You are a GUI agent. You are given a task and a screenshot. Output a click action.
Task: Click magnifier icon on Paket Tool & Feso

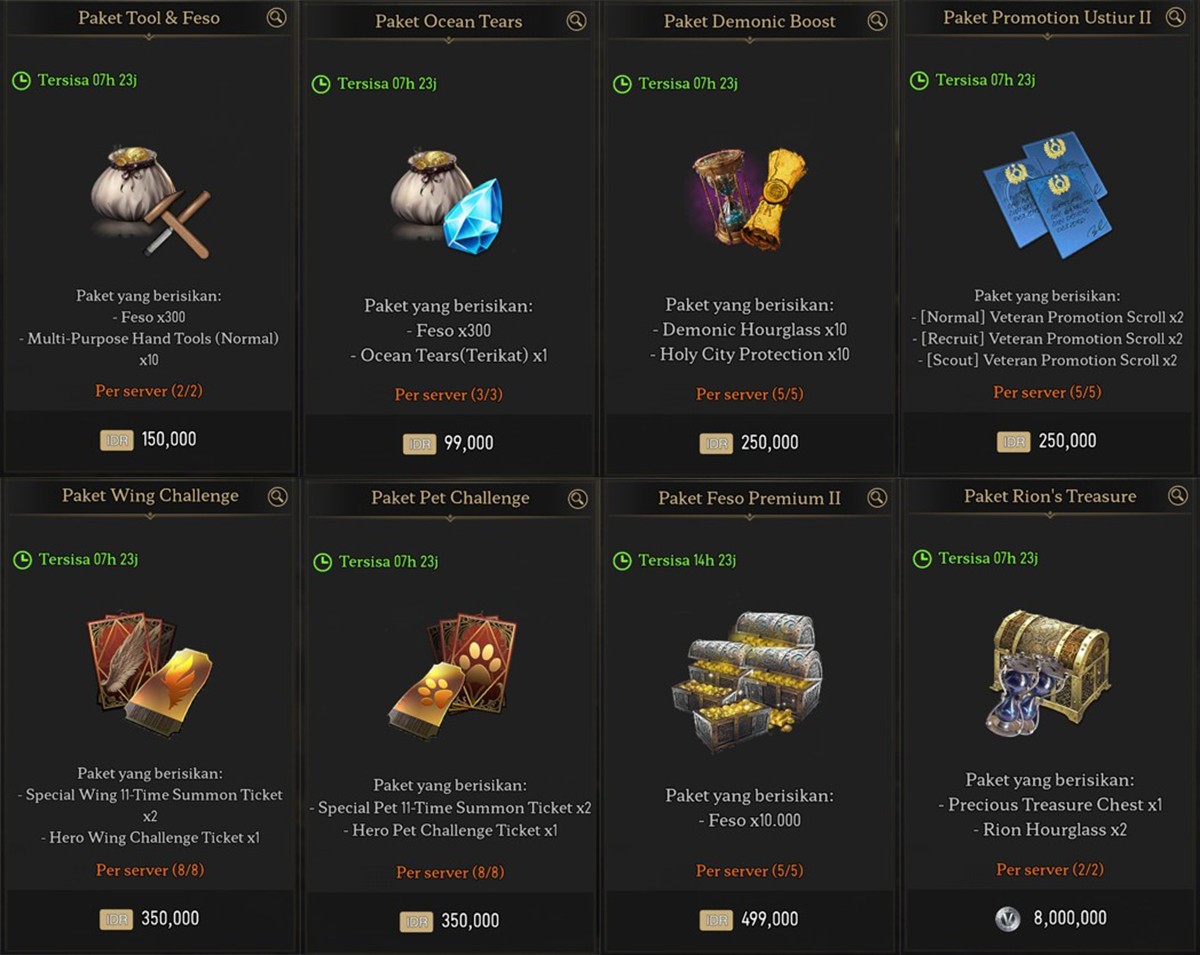(277, 18)
